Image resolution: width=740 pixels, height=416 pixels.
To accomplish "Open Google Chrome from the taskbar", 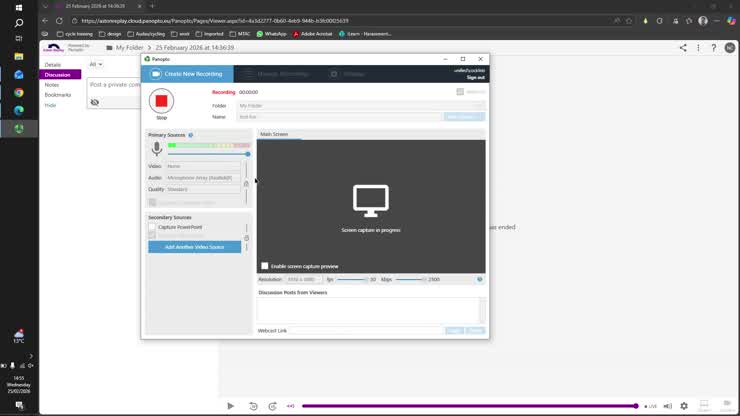I will tap(19, 93).
